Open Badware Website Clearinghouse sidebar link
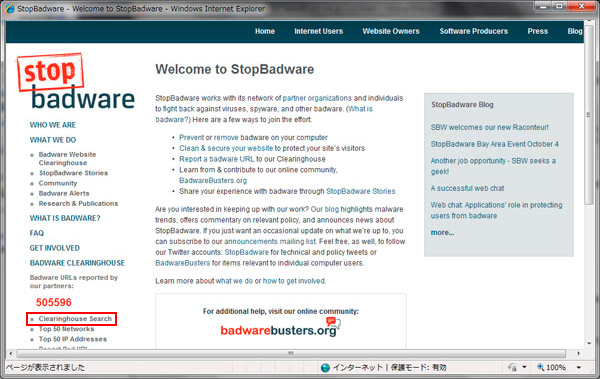Image resolution: width=600 pixels, height=379 pixels. pos(67,158)
